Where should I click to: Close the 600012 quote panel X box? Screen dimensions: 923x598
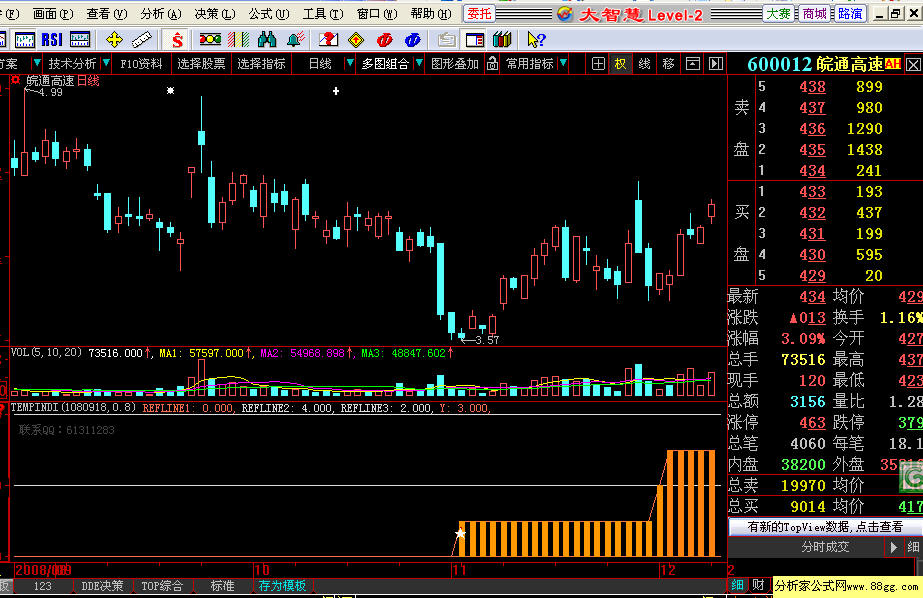pos(913,64)
